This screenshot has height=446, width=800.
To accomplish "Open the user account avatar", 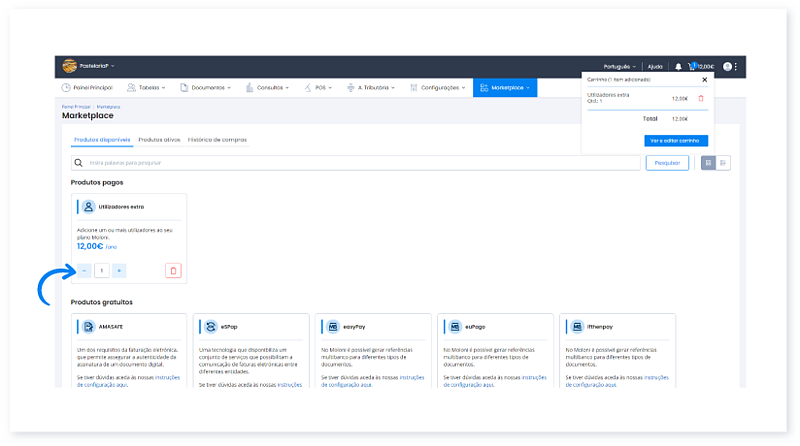I will (727, 66).
